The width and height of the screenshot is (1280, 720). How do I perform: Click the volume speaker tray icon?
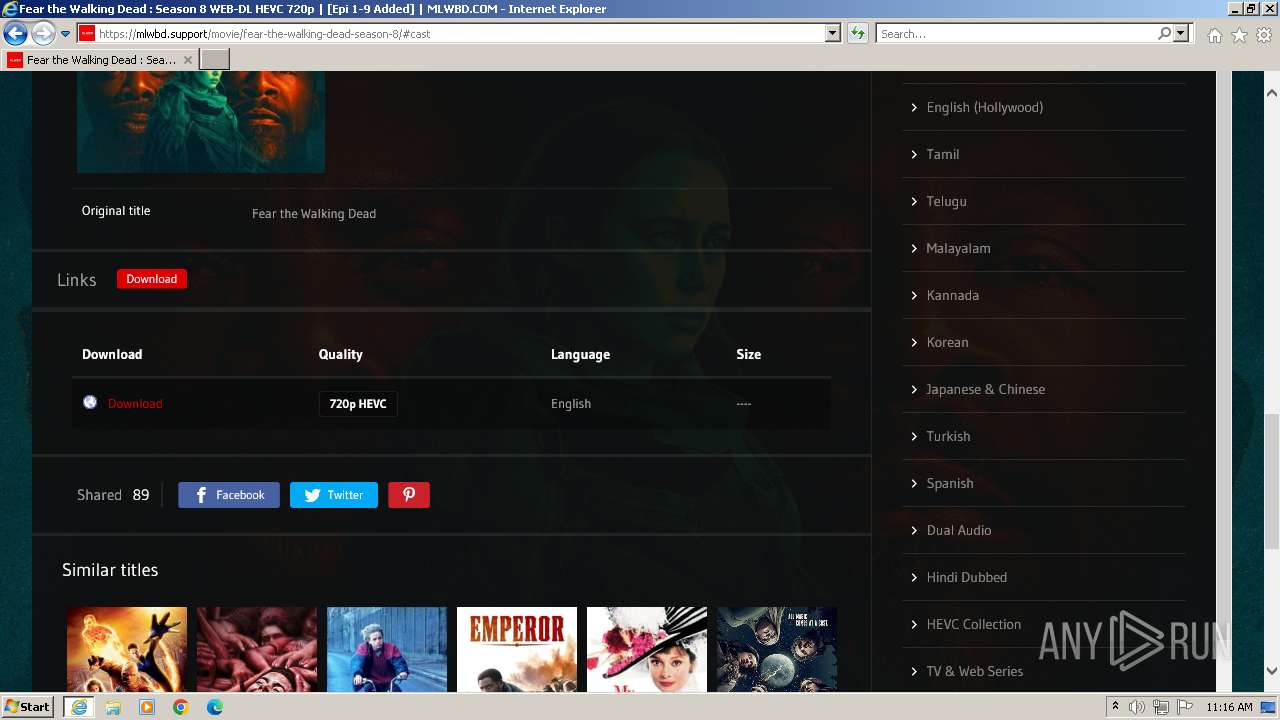pyautogui.click(x=1137, y=707)
